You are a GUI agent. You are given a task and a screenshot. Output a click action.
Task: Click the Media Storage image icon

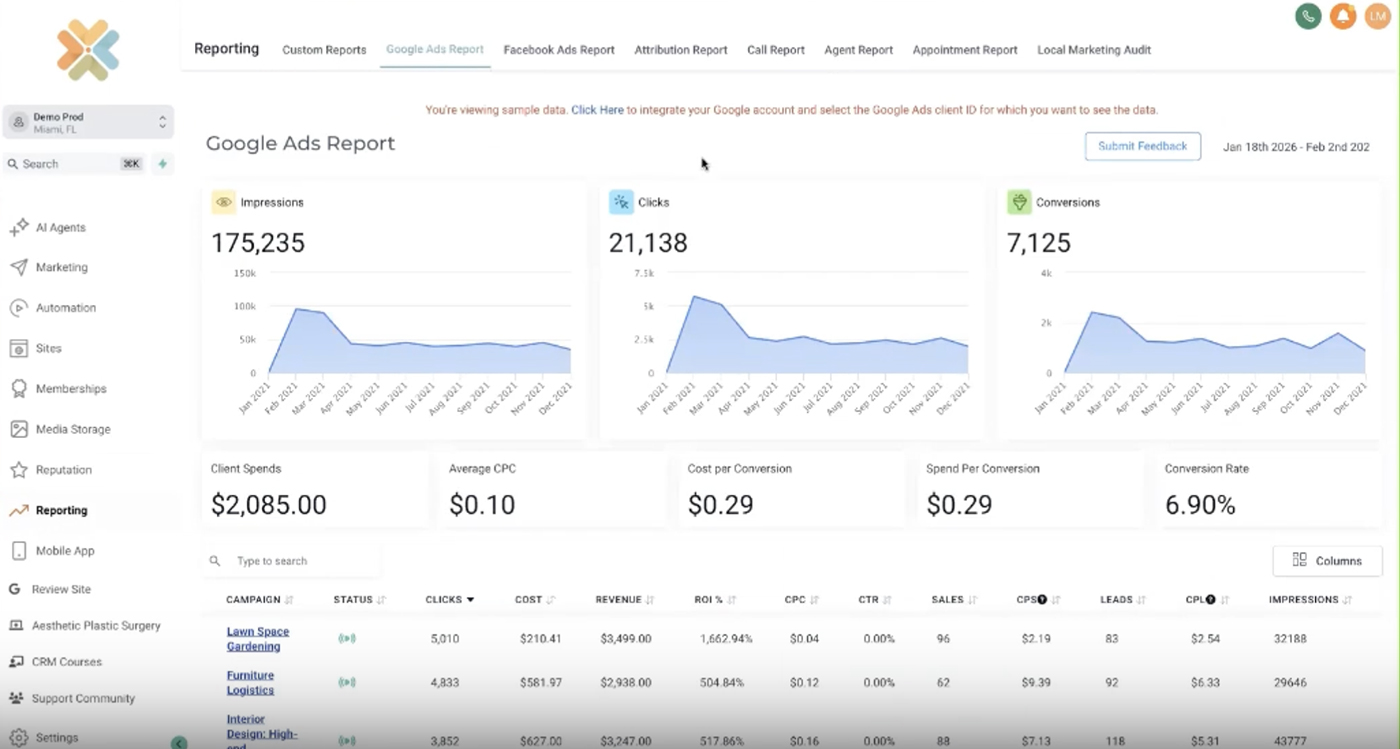tap(18, 429)
